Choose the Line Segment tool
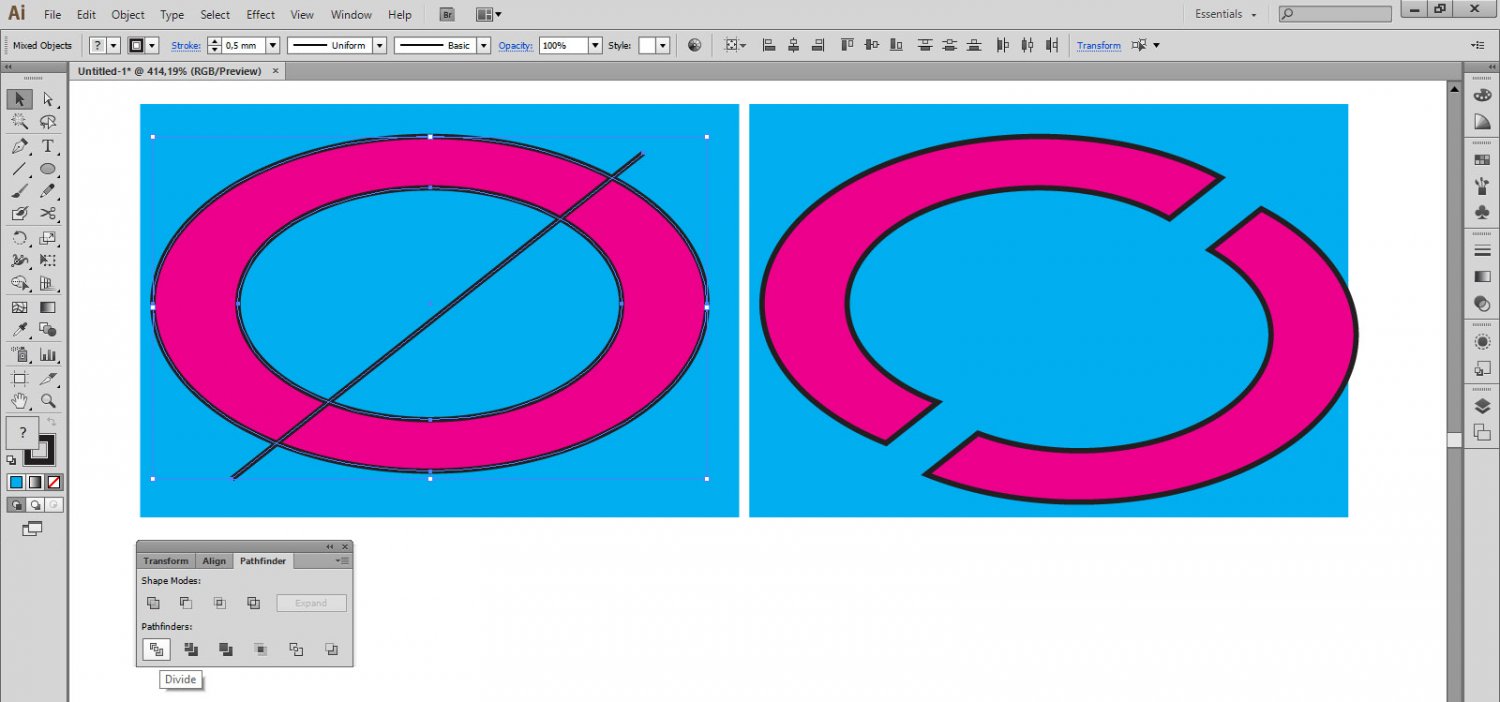The height and width of the screenshot is (702, 1500). pyautogui.click(x=19, y=169)
